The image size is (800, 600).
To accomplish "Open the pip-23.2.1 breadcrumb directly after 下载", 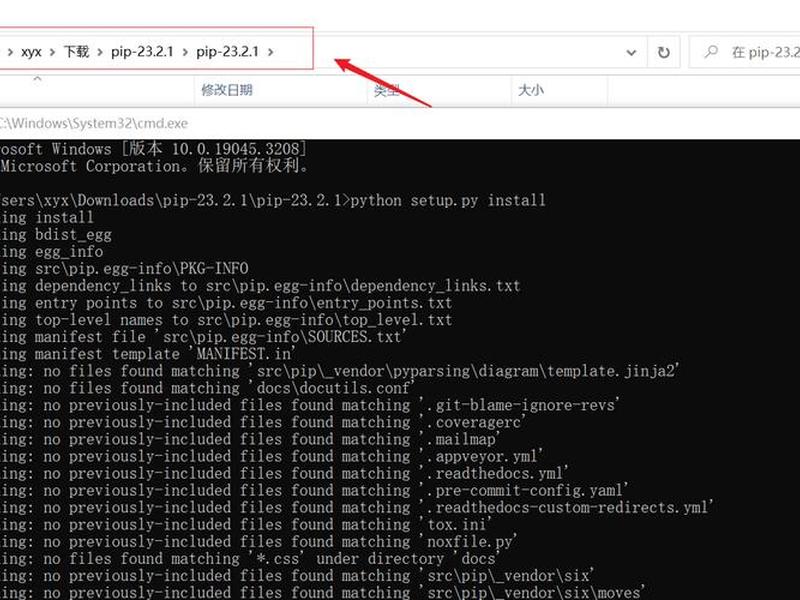I will (x=142, y=52).
